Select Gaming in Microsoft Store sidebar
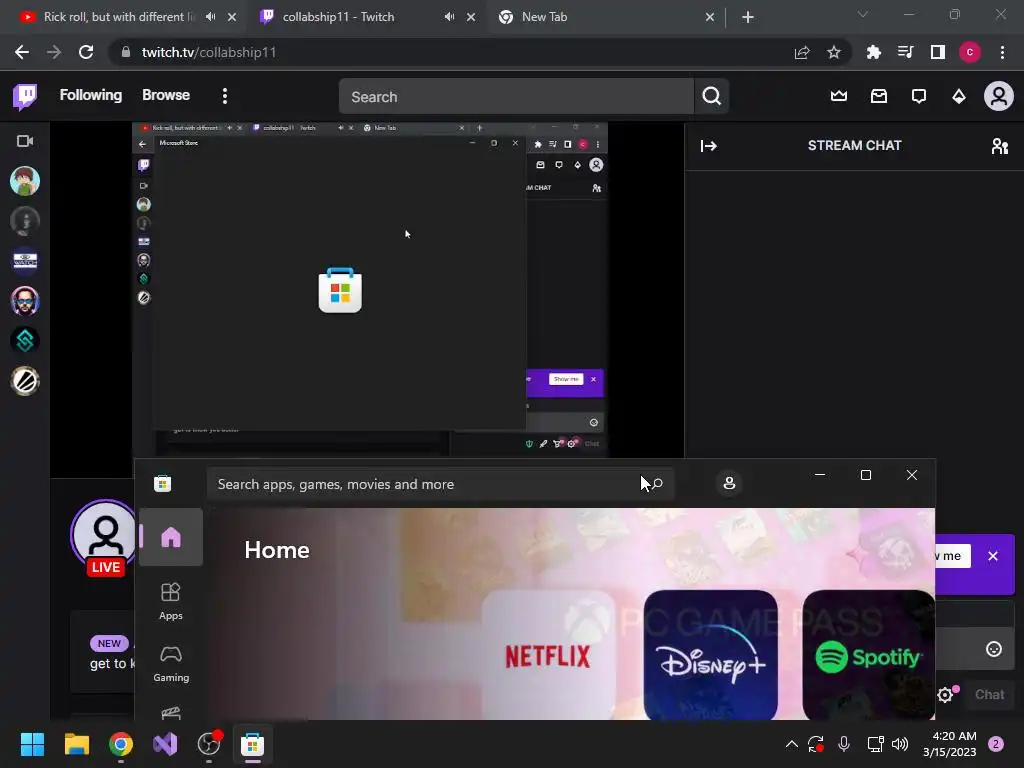 [x=171, y=664]
